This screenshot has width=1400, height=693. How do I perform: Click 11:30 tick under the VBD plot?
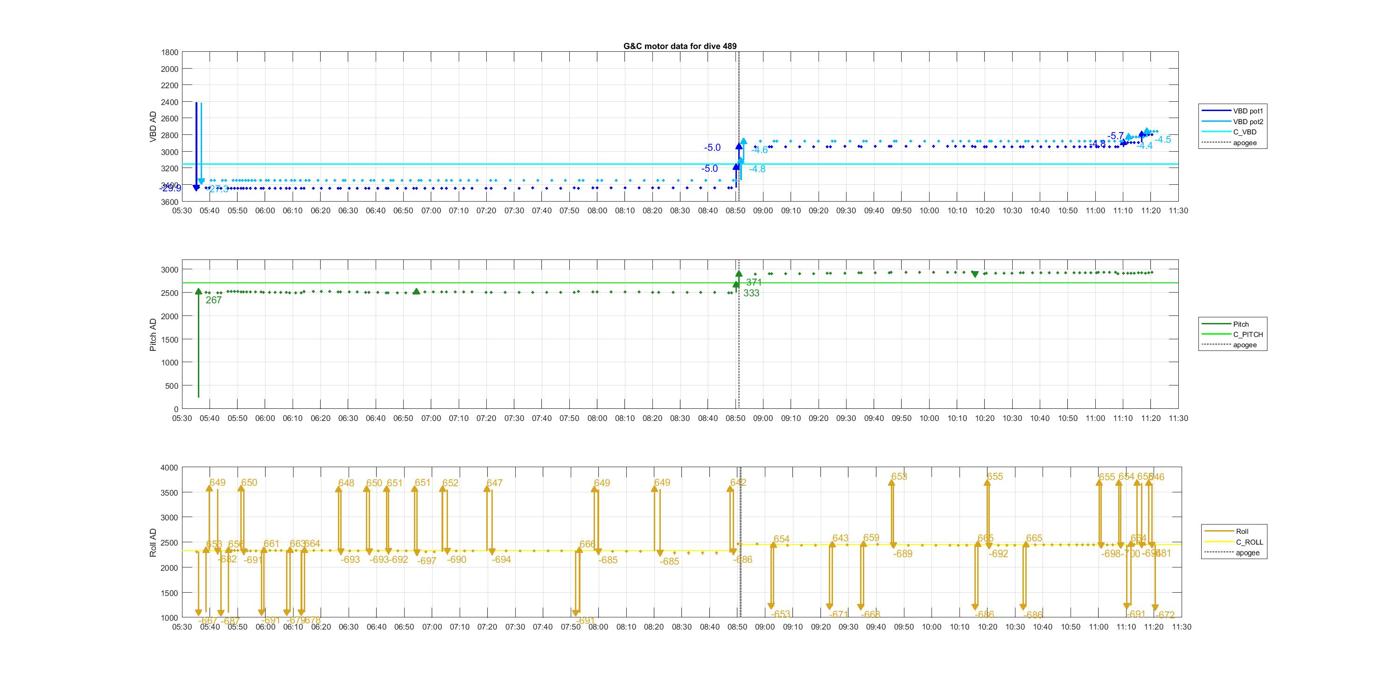pos(1178,210)
